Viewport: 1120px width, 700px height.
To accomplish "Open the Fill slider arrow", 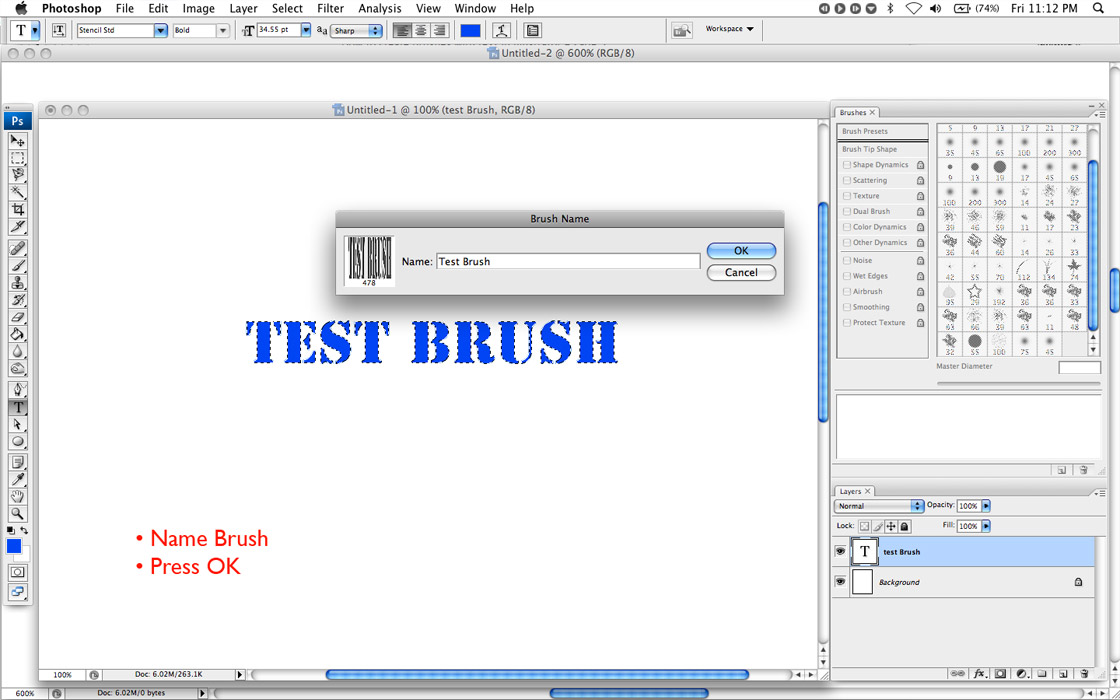I will point(986,526).
